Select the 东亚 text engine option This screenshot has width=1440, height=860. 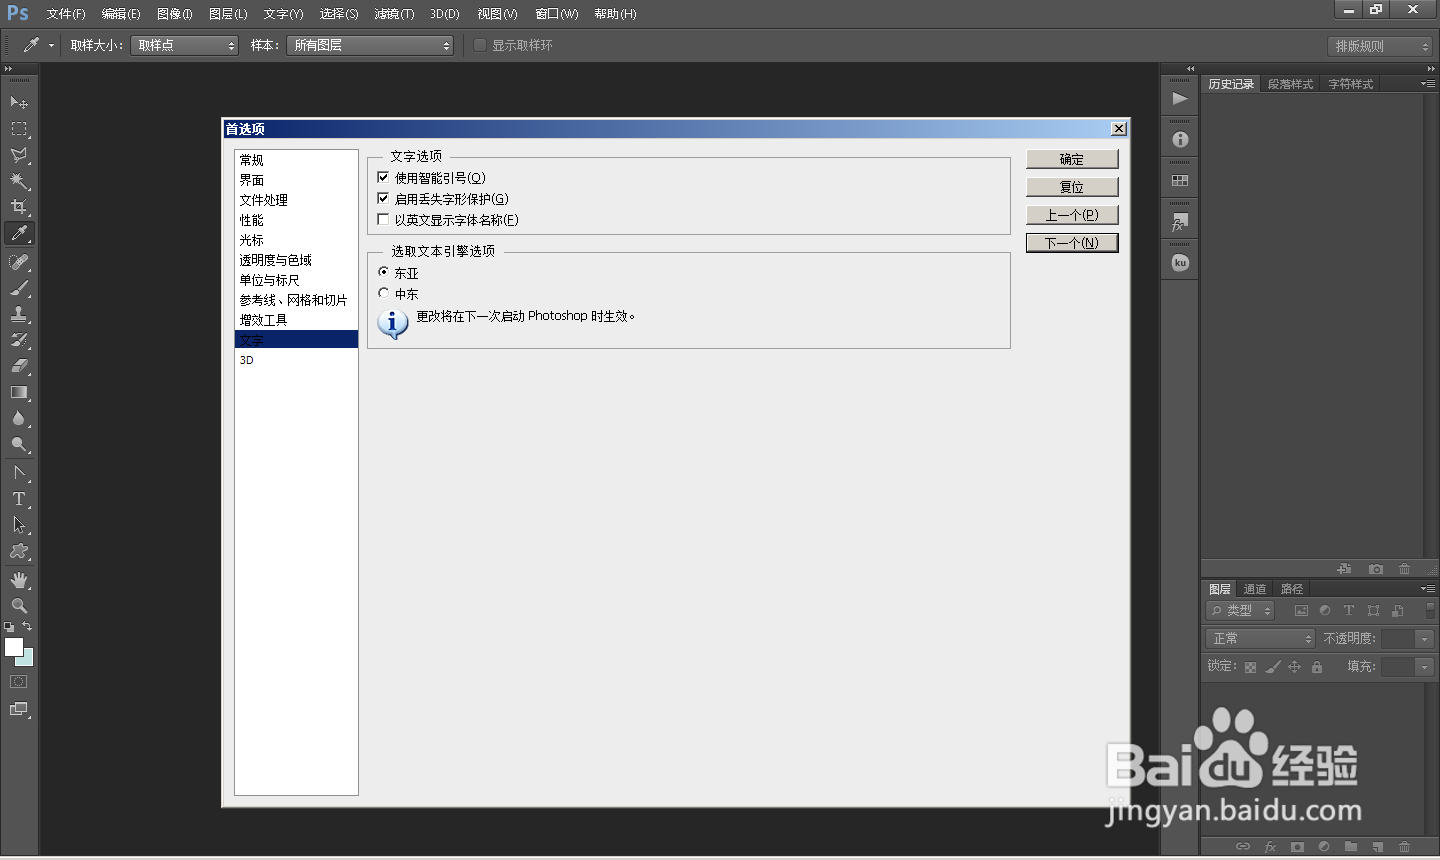(x=383, y=272)
